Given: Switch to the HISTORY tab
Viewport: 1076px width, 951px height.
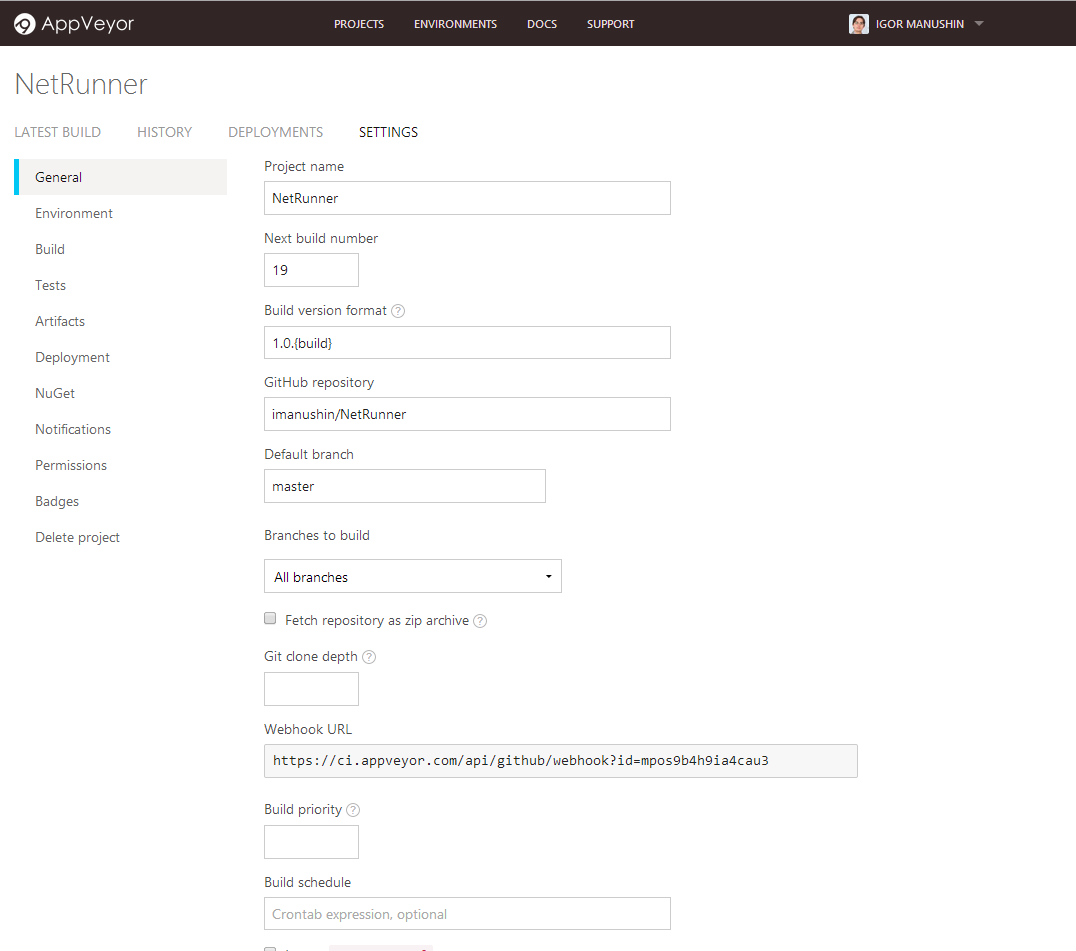Looking at the screenshot, I should 164,131.
